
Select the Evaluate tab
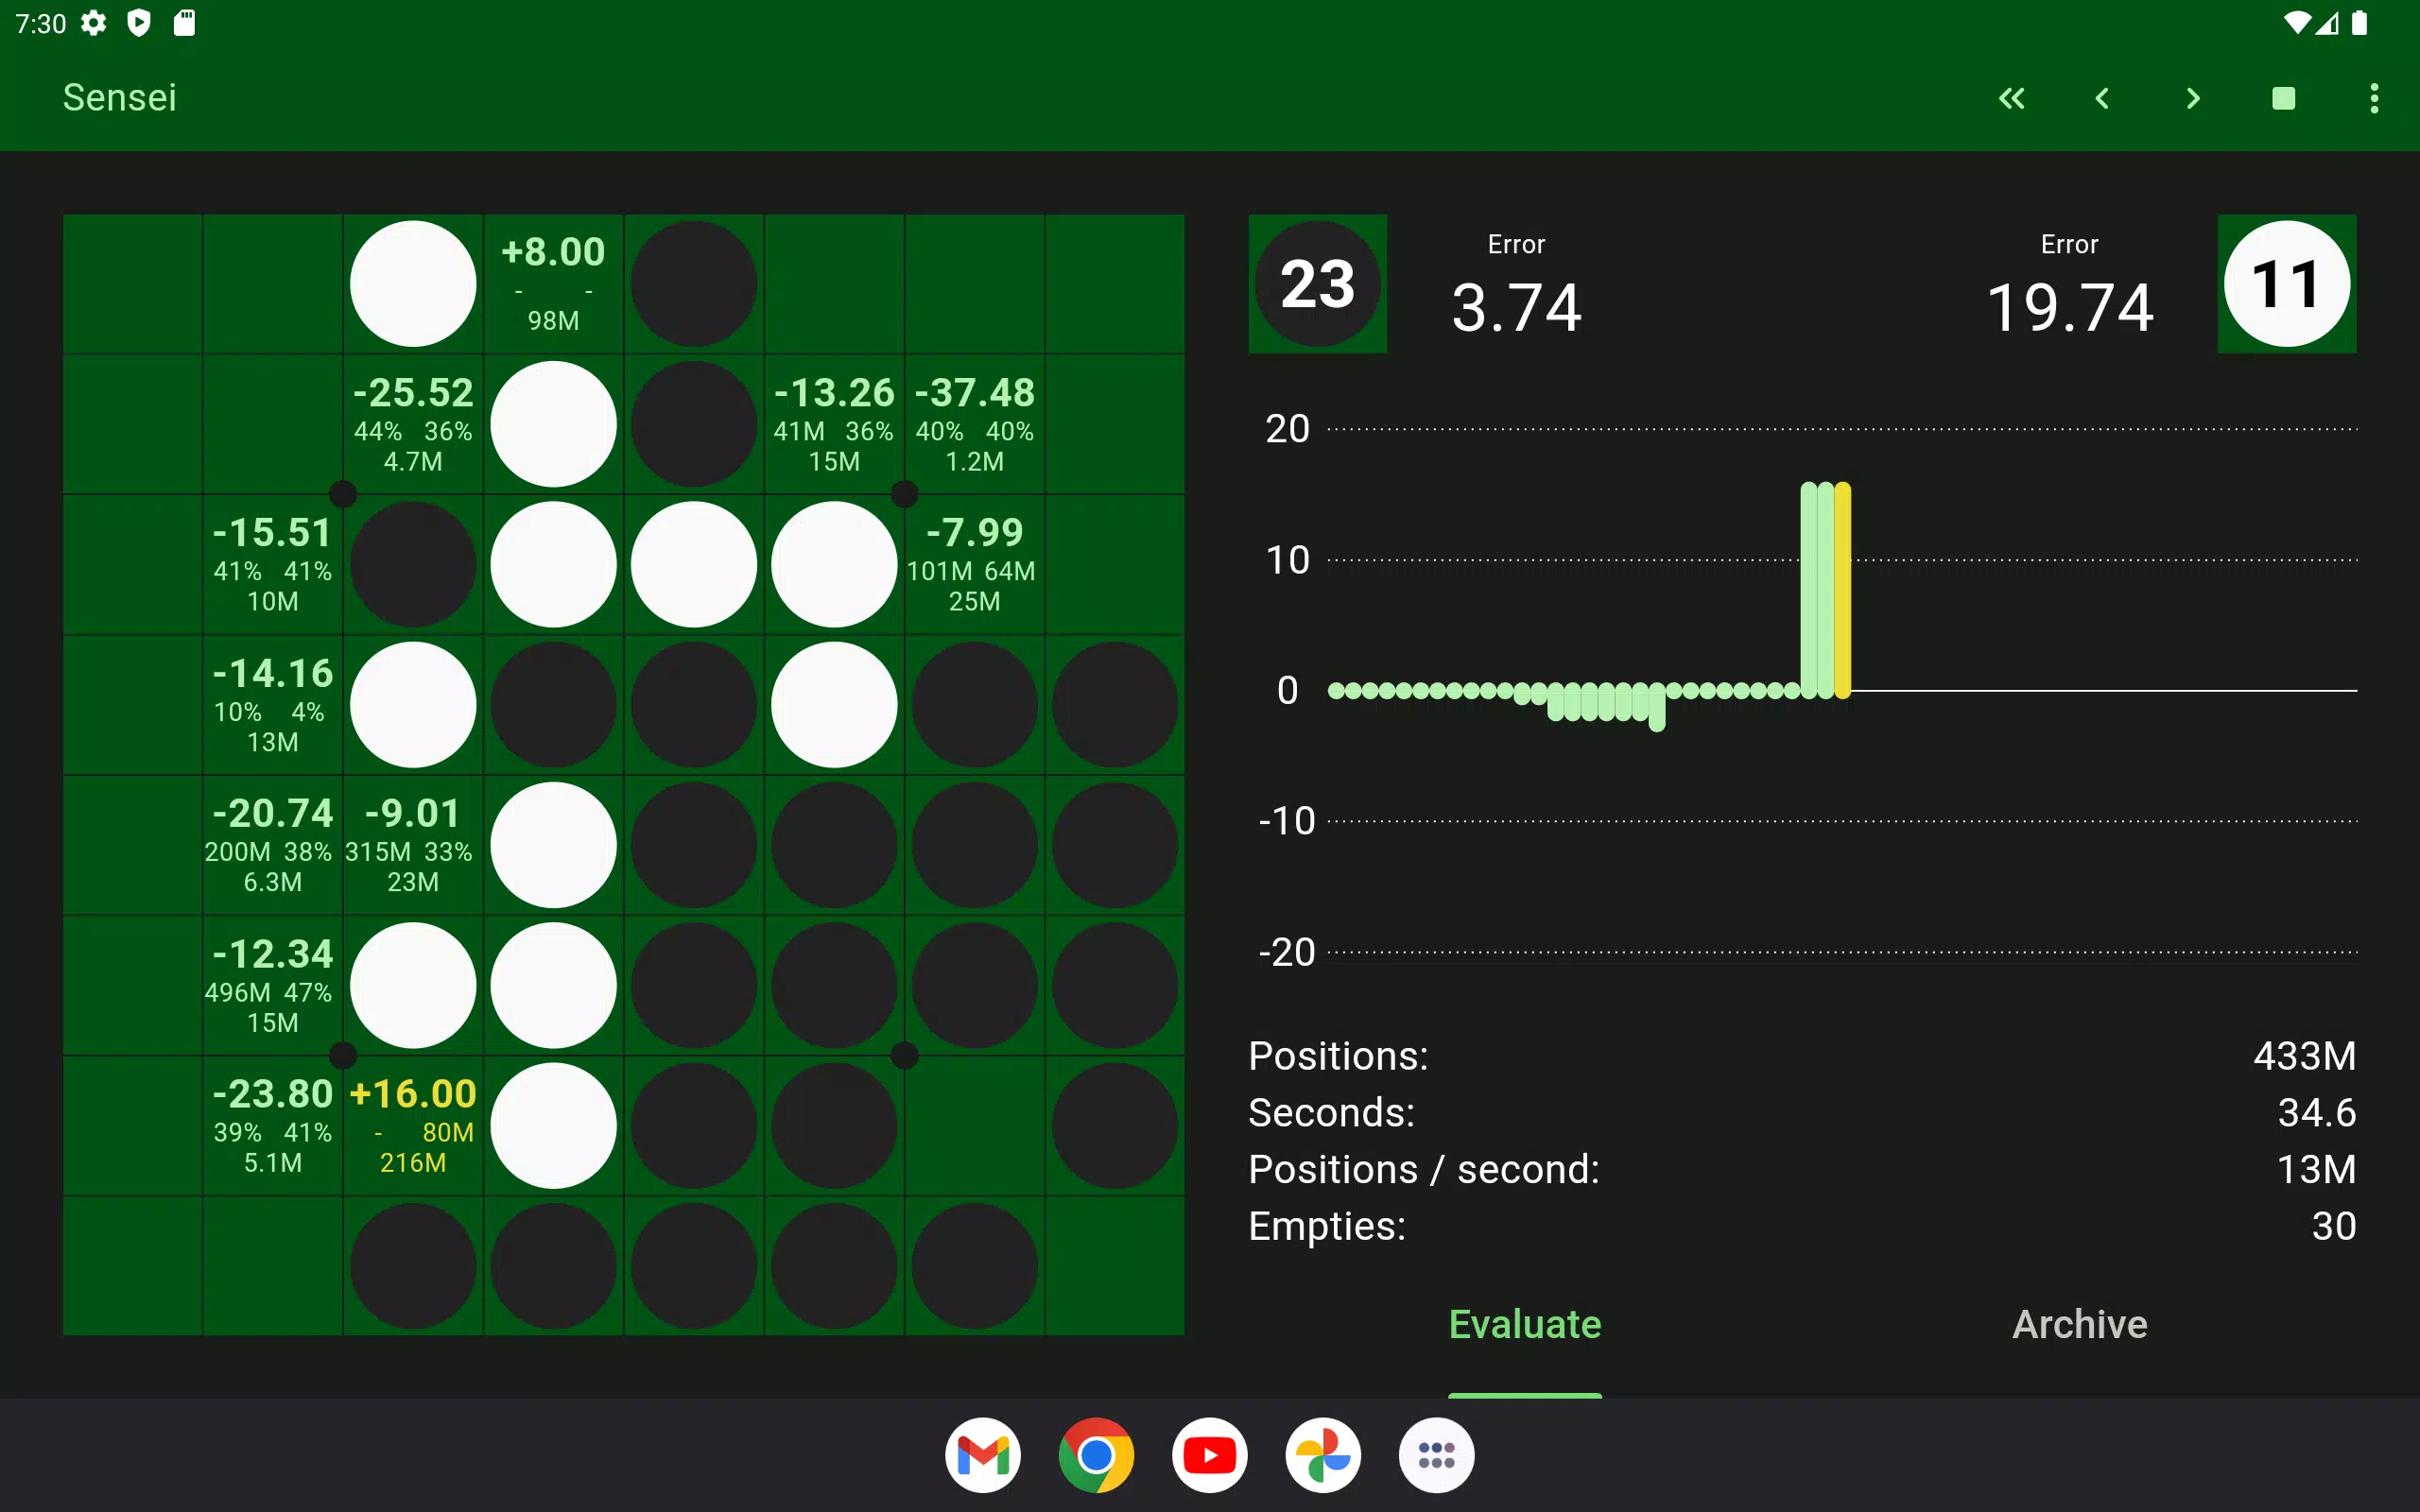[x=1524, y=1324]
